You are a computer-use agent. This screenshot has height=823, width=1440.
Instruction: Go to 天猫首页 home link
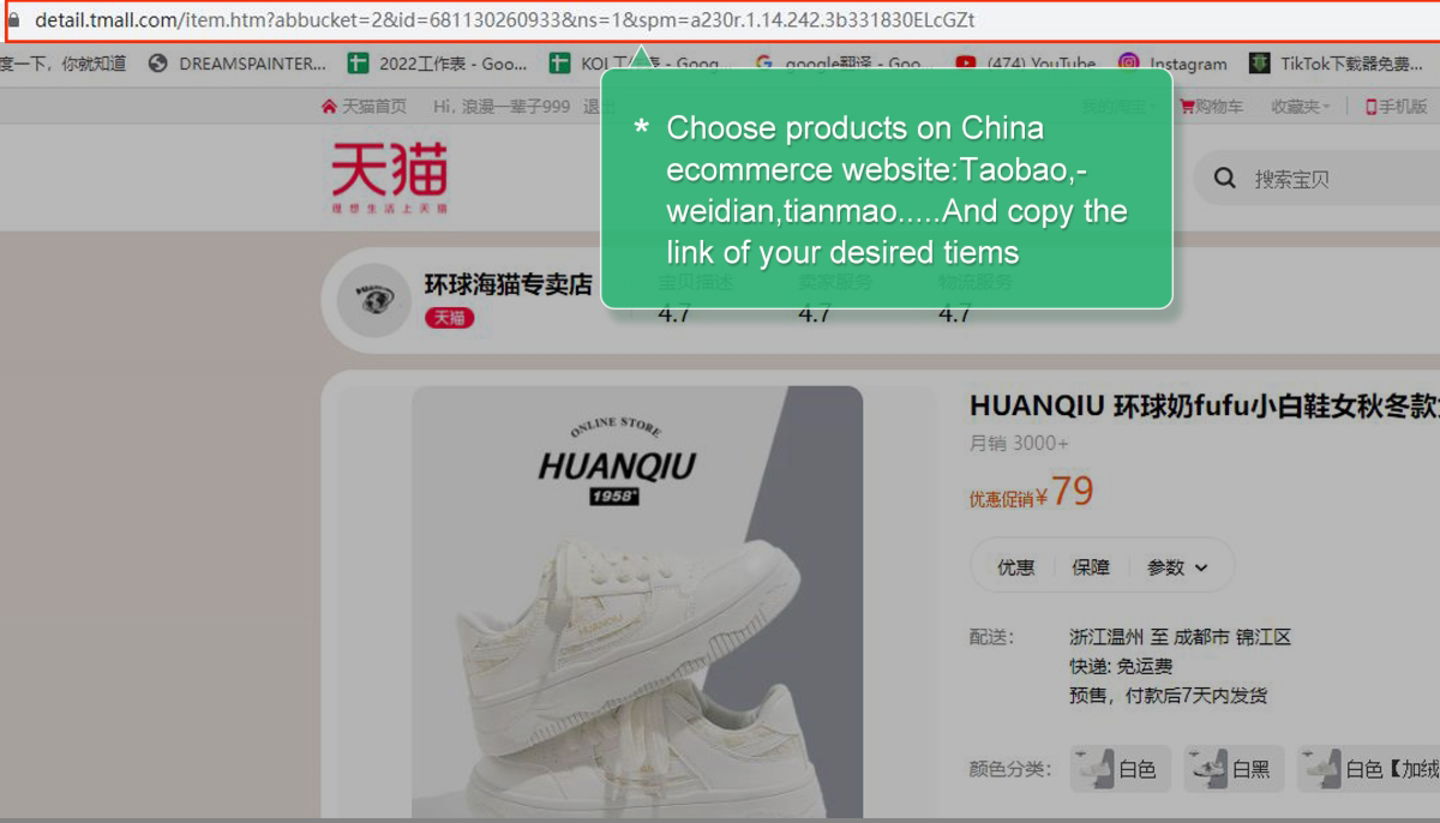pos(364,106)
